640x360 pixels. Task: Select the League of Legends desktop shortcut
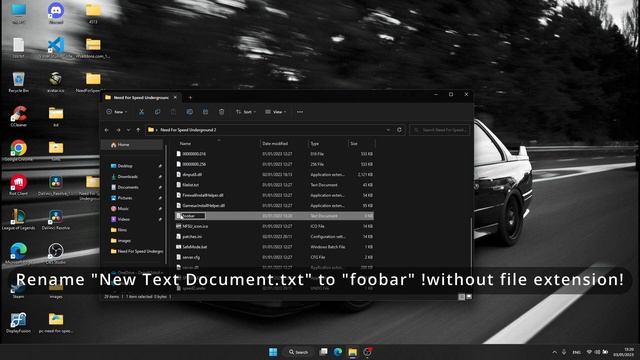point(18,219)
